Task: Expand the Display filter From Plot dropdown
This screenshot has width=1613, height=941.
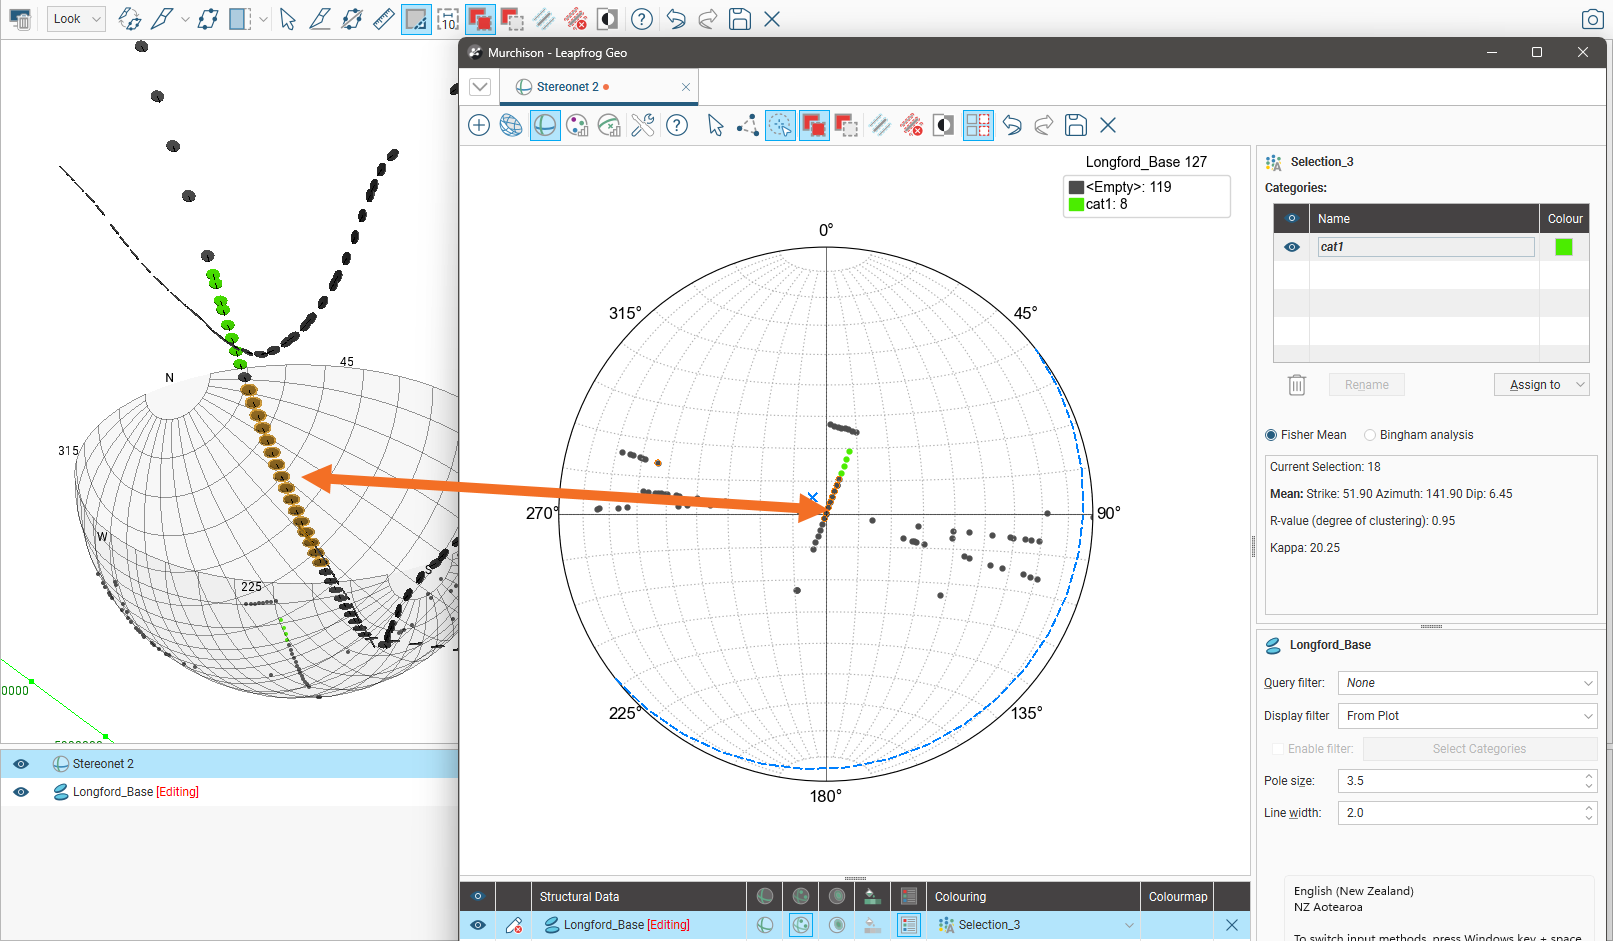Action: point(1466,716)
